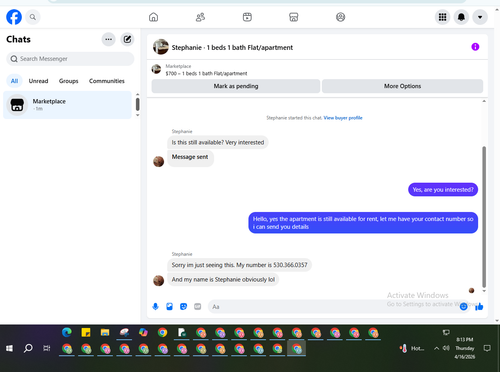The width and height of the screenshot is (500, 372).
Task: Open the Windows notification center
Action: (487, 348)
